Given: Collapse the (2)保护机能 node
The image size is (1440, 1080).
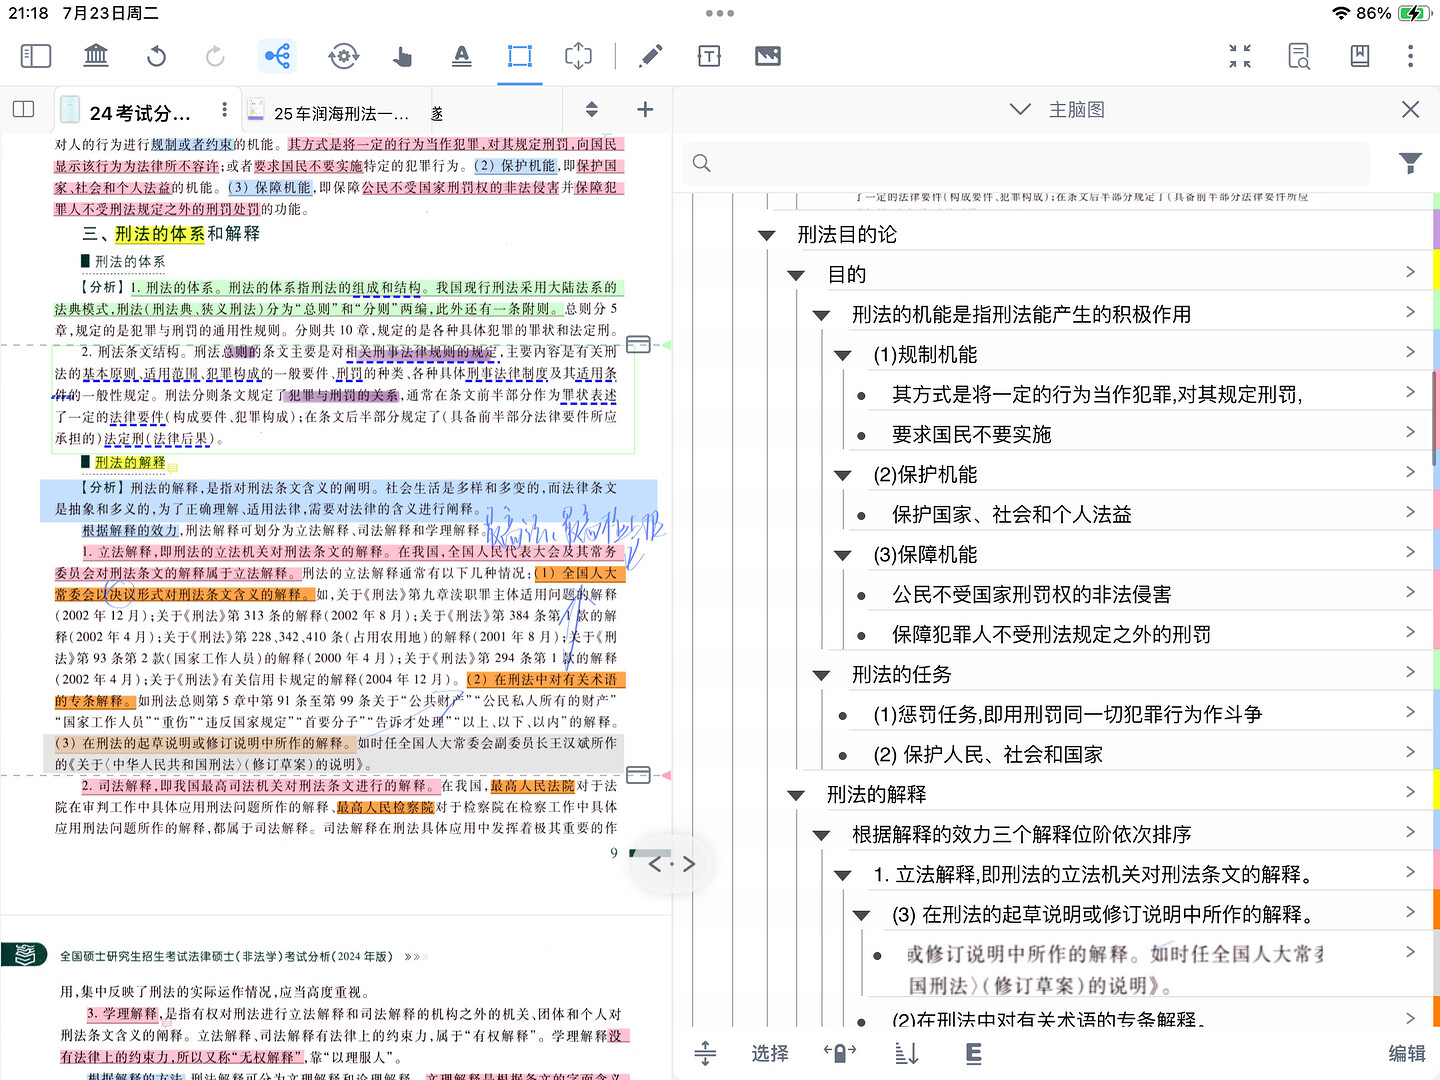Looking at the screenshot, I should coord(843,475).
